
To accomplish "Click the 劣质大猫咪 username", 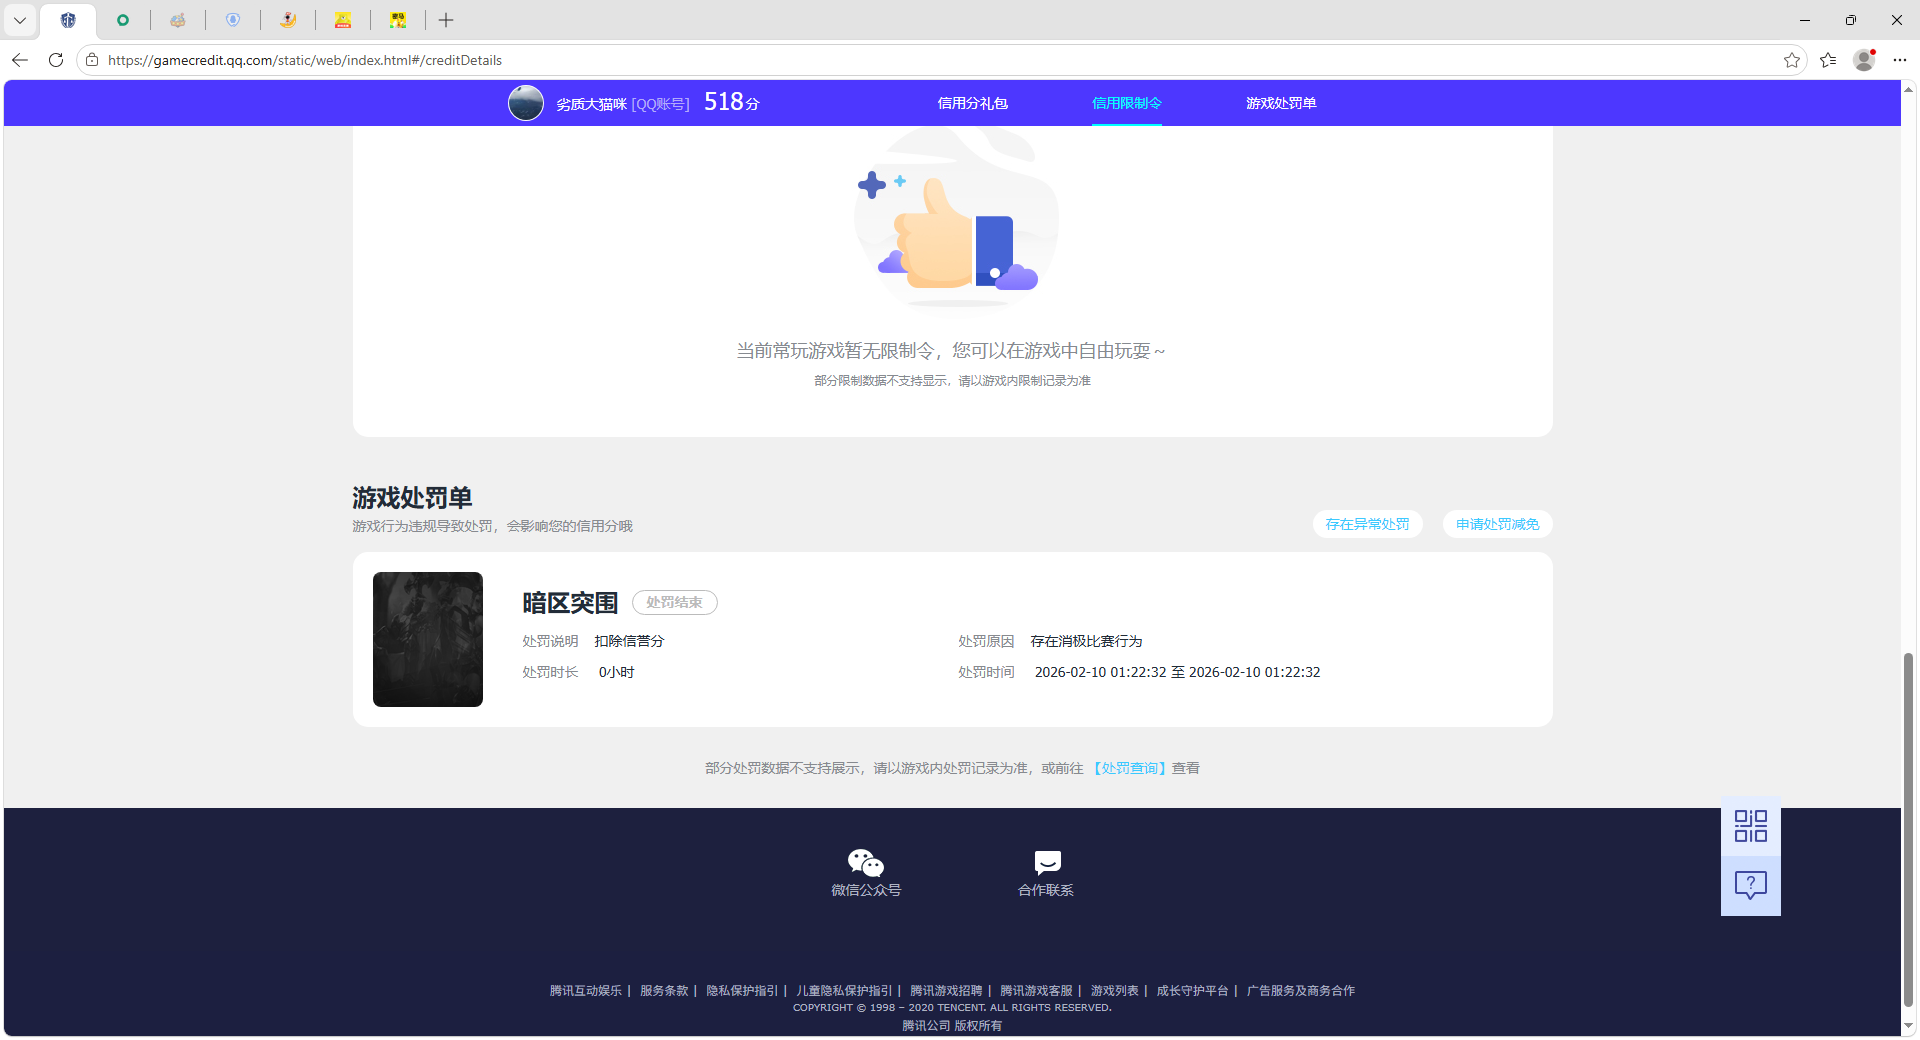I will tap(592, 104).
